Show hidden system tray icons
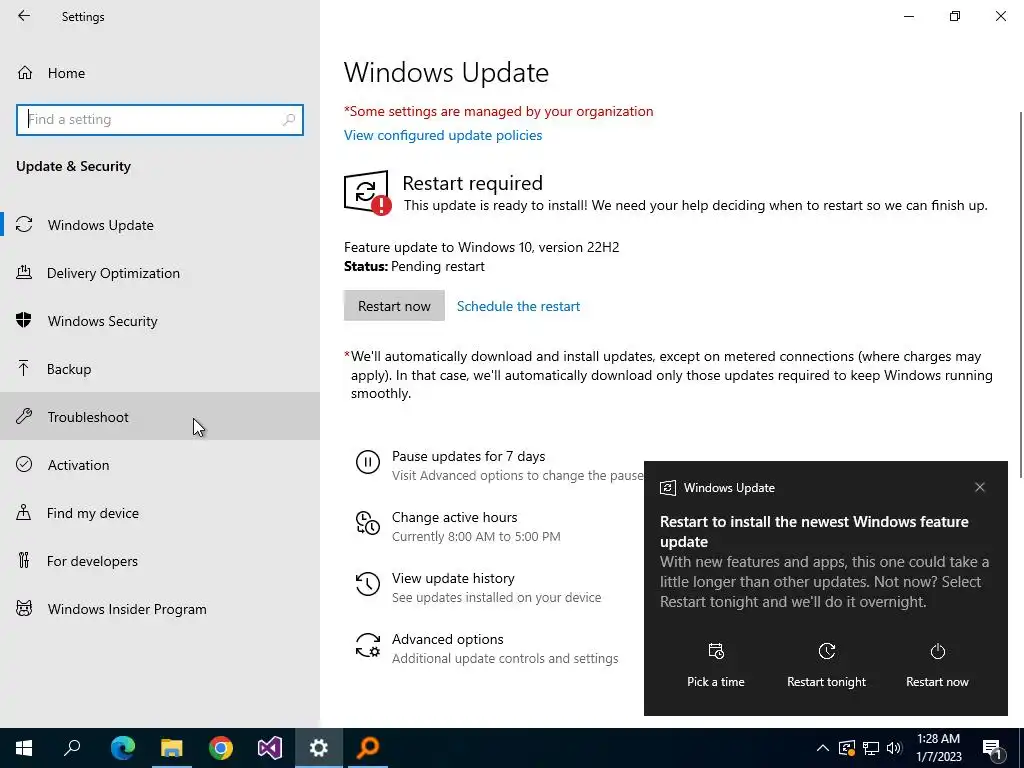Viewport: 1024px width, 768px height. tap(823, 748)
